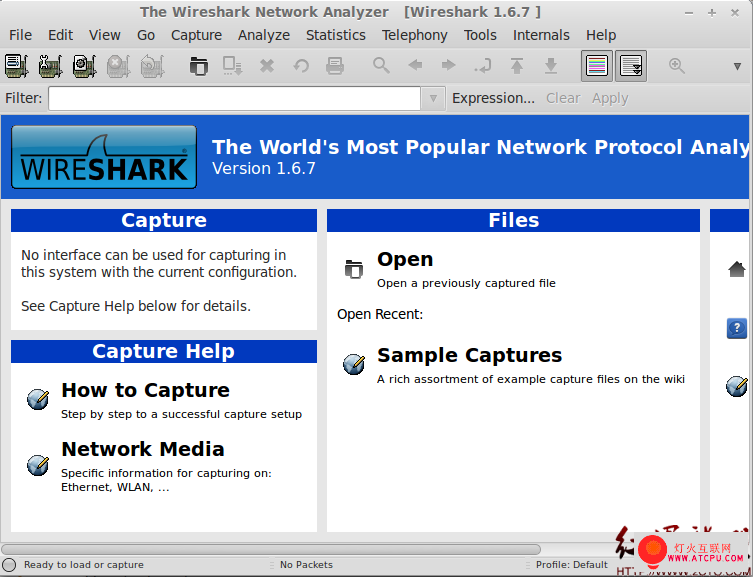Click the close capture file X icon
Viewport: 753px width, 577px height.
point(267,66)
